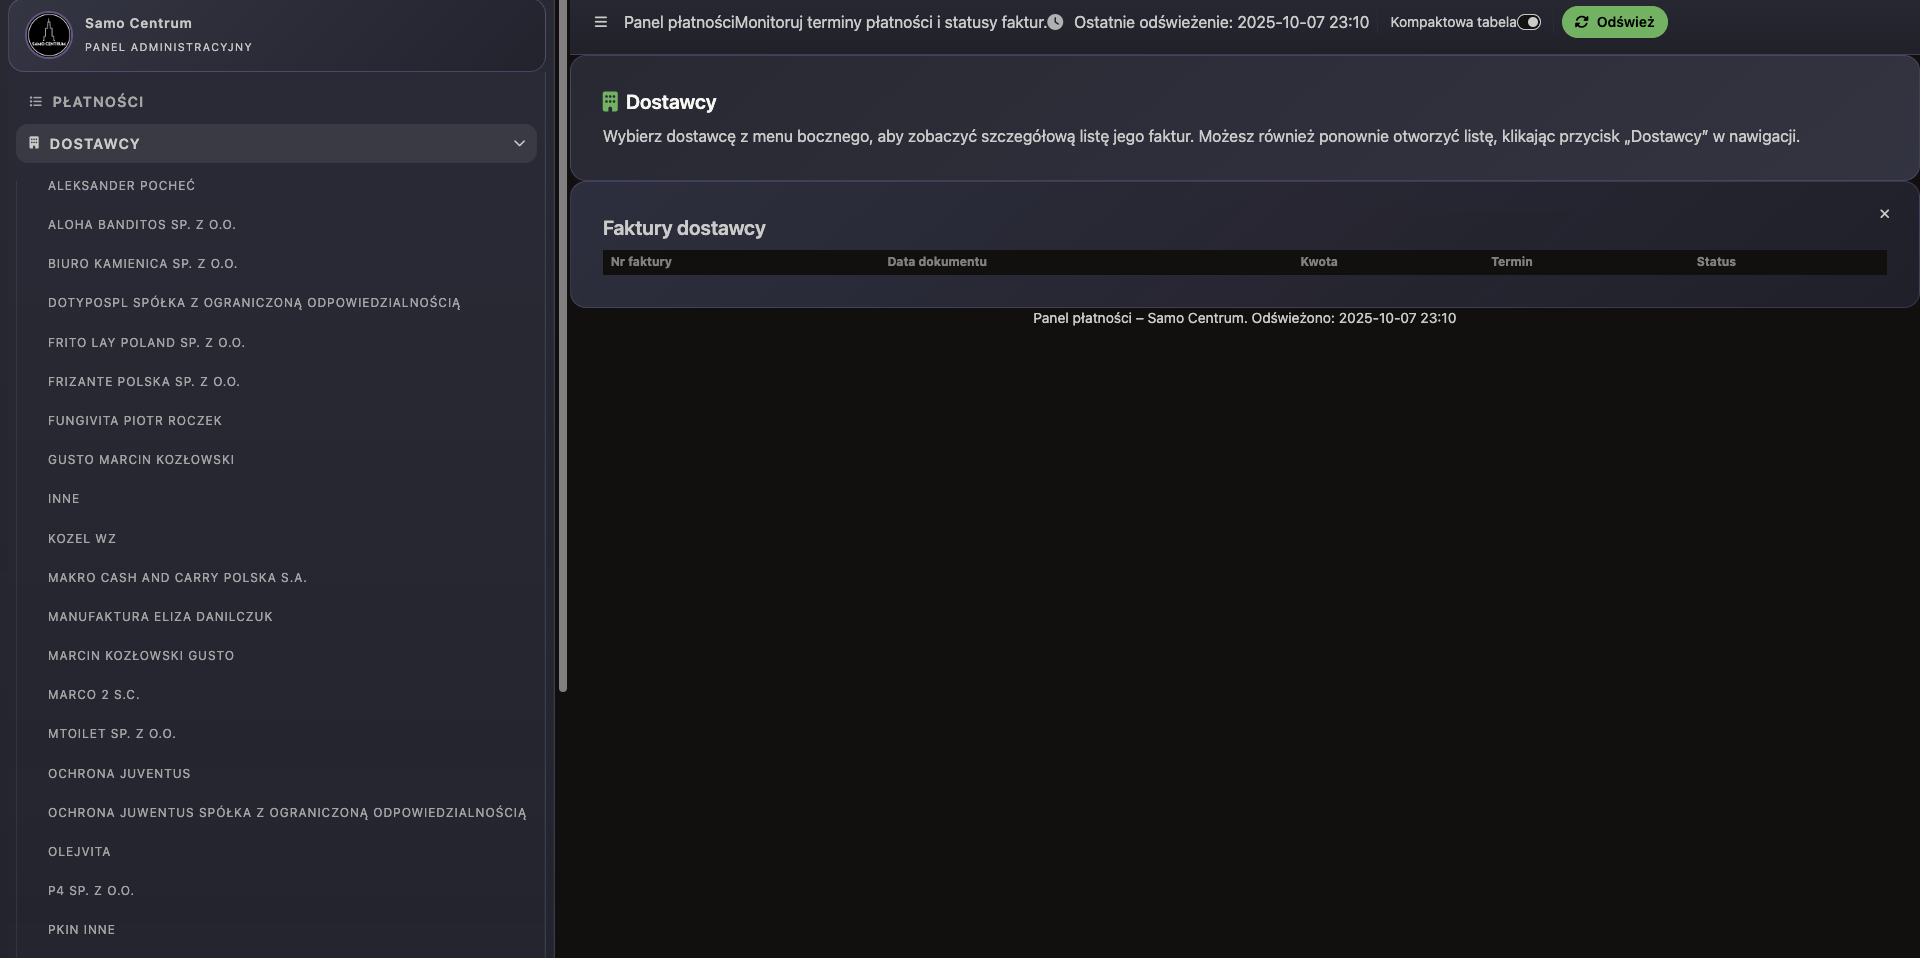The height and width of the screenshot is (958, 1920).
Task: Toggle the Kompaktowa tabela switch
Action: 1529,22
